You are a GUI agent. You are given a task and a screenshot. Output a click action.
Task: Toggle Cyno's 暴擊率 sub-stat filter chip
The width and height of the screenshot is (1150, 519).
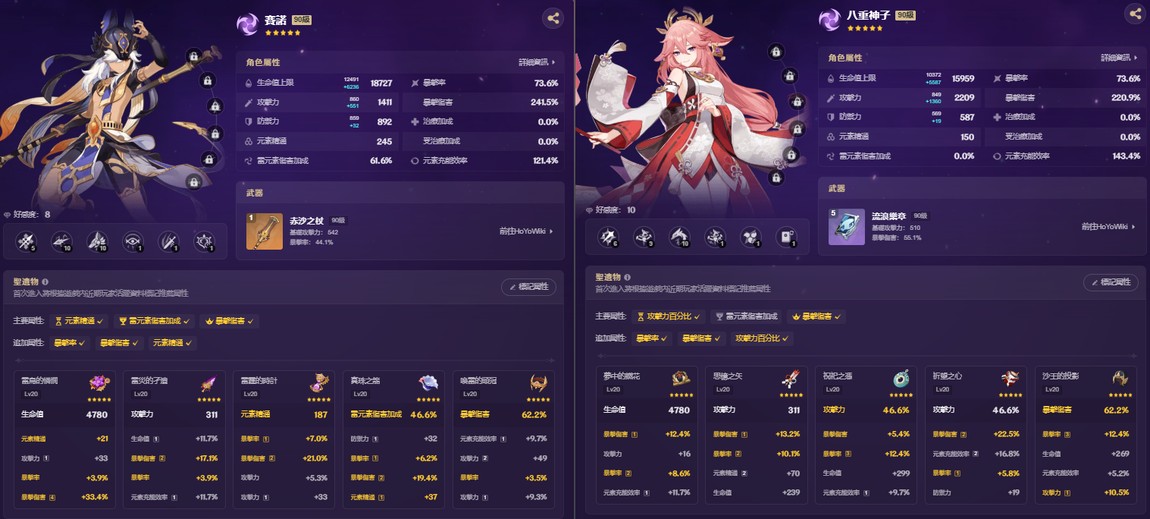tap(69, 342)
